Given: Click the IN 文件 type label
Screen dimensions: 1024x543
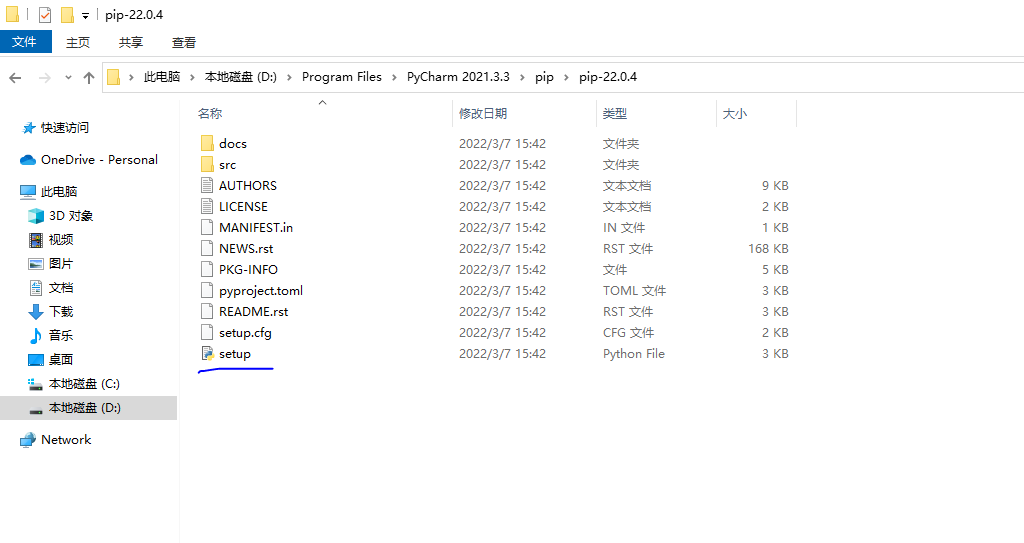Looking at the screenshot, I should click(x=624, y=227).
